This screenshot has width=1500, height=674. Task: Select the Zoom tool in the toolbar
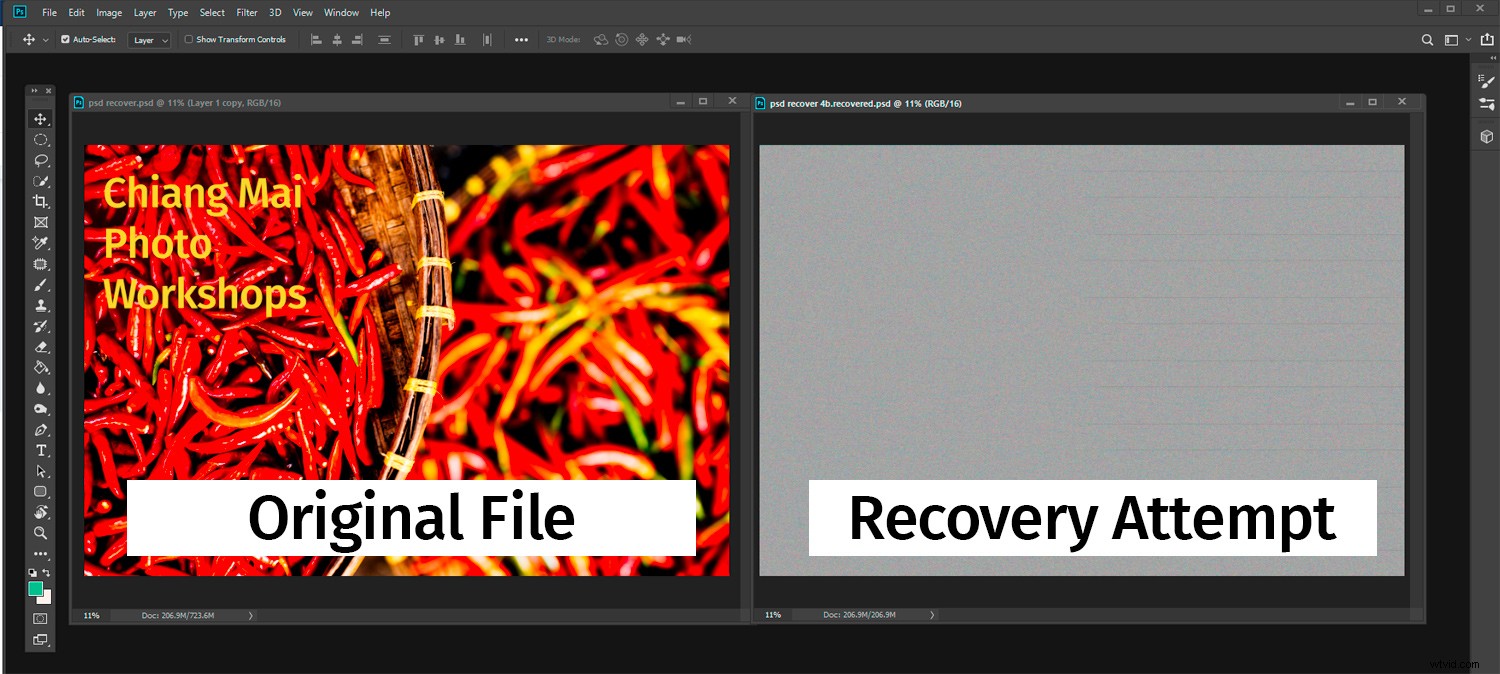[x=41, y=533]
